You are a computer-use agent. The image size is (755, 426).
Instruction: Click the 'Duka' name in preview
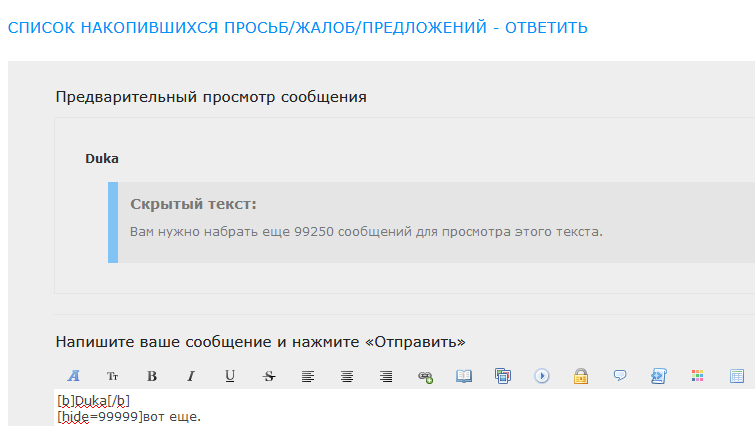point(102,158)
